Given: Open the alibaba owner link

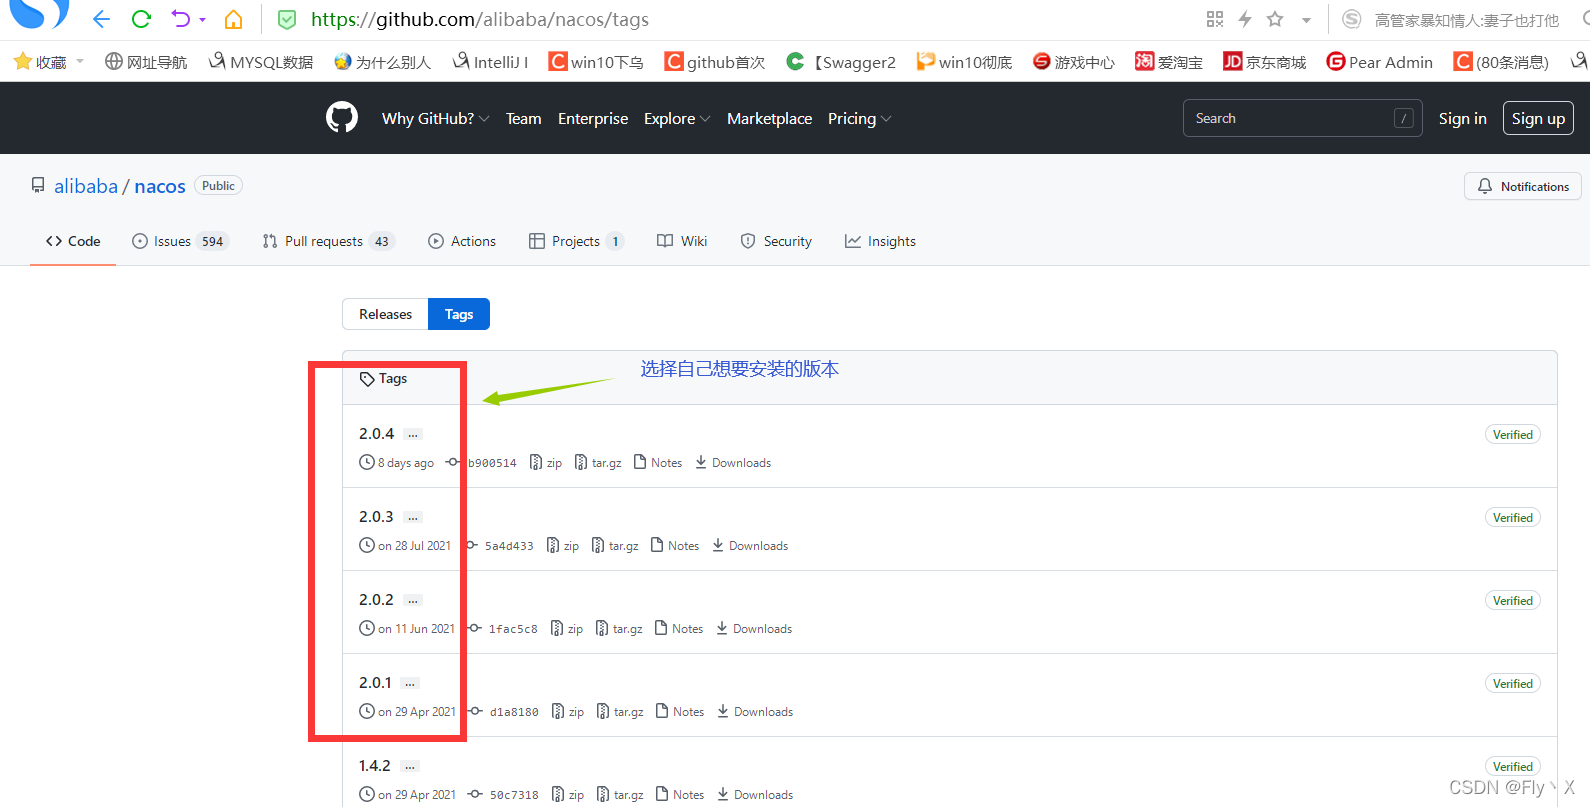Looking at the screenshot, I should (x=86, y=186).
